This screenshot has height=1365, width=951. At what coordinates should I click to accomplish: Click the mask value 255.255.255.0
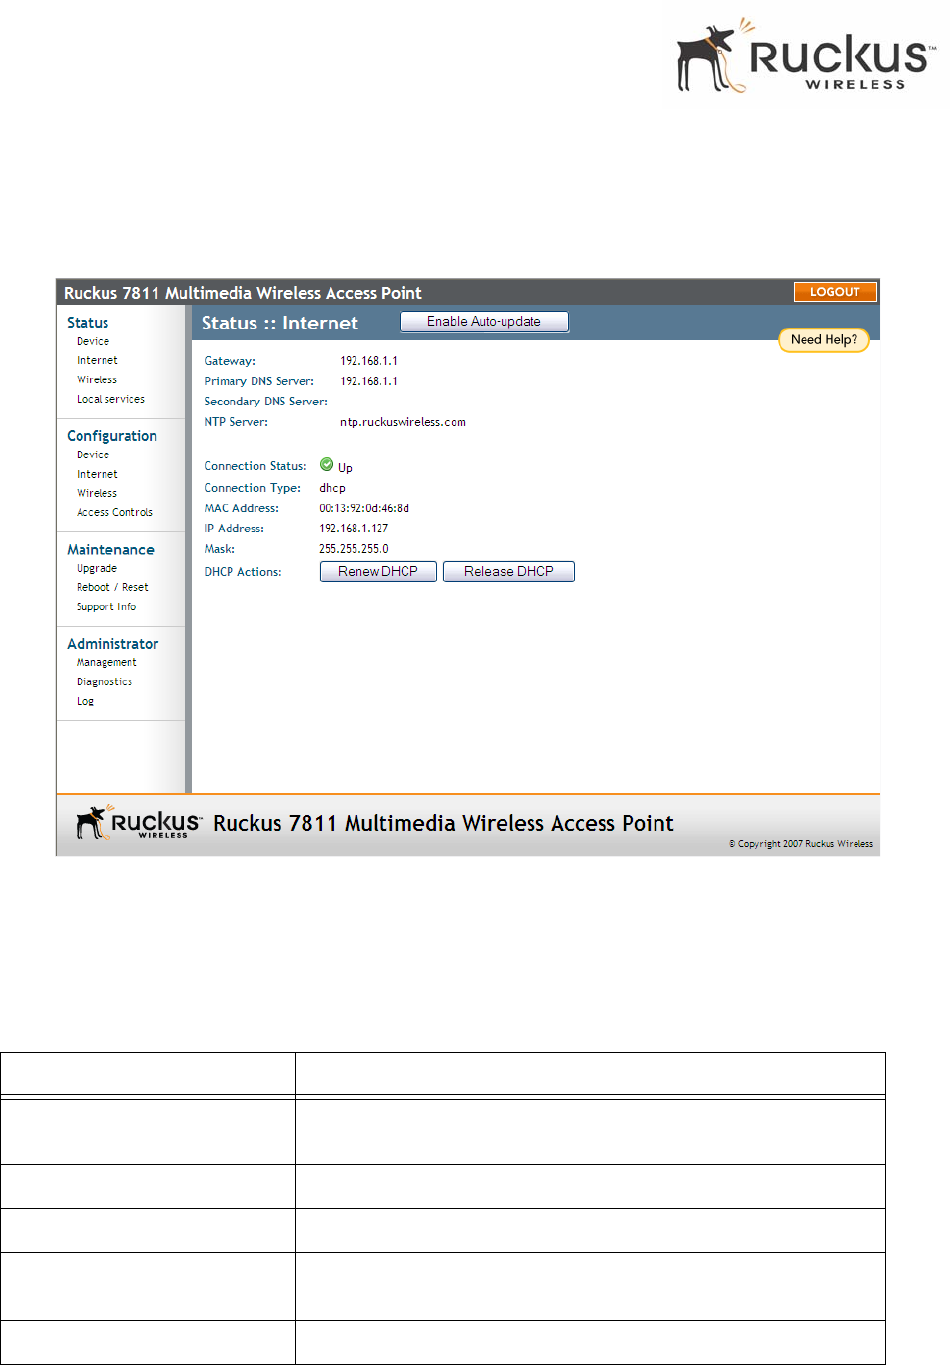(x=354, y=549)
